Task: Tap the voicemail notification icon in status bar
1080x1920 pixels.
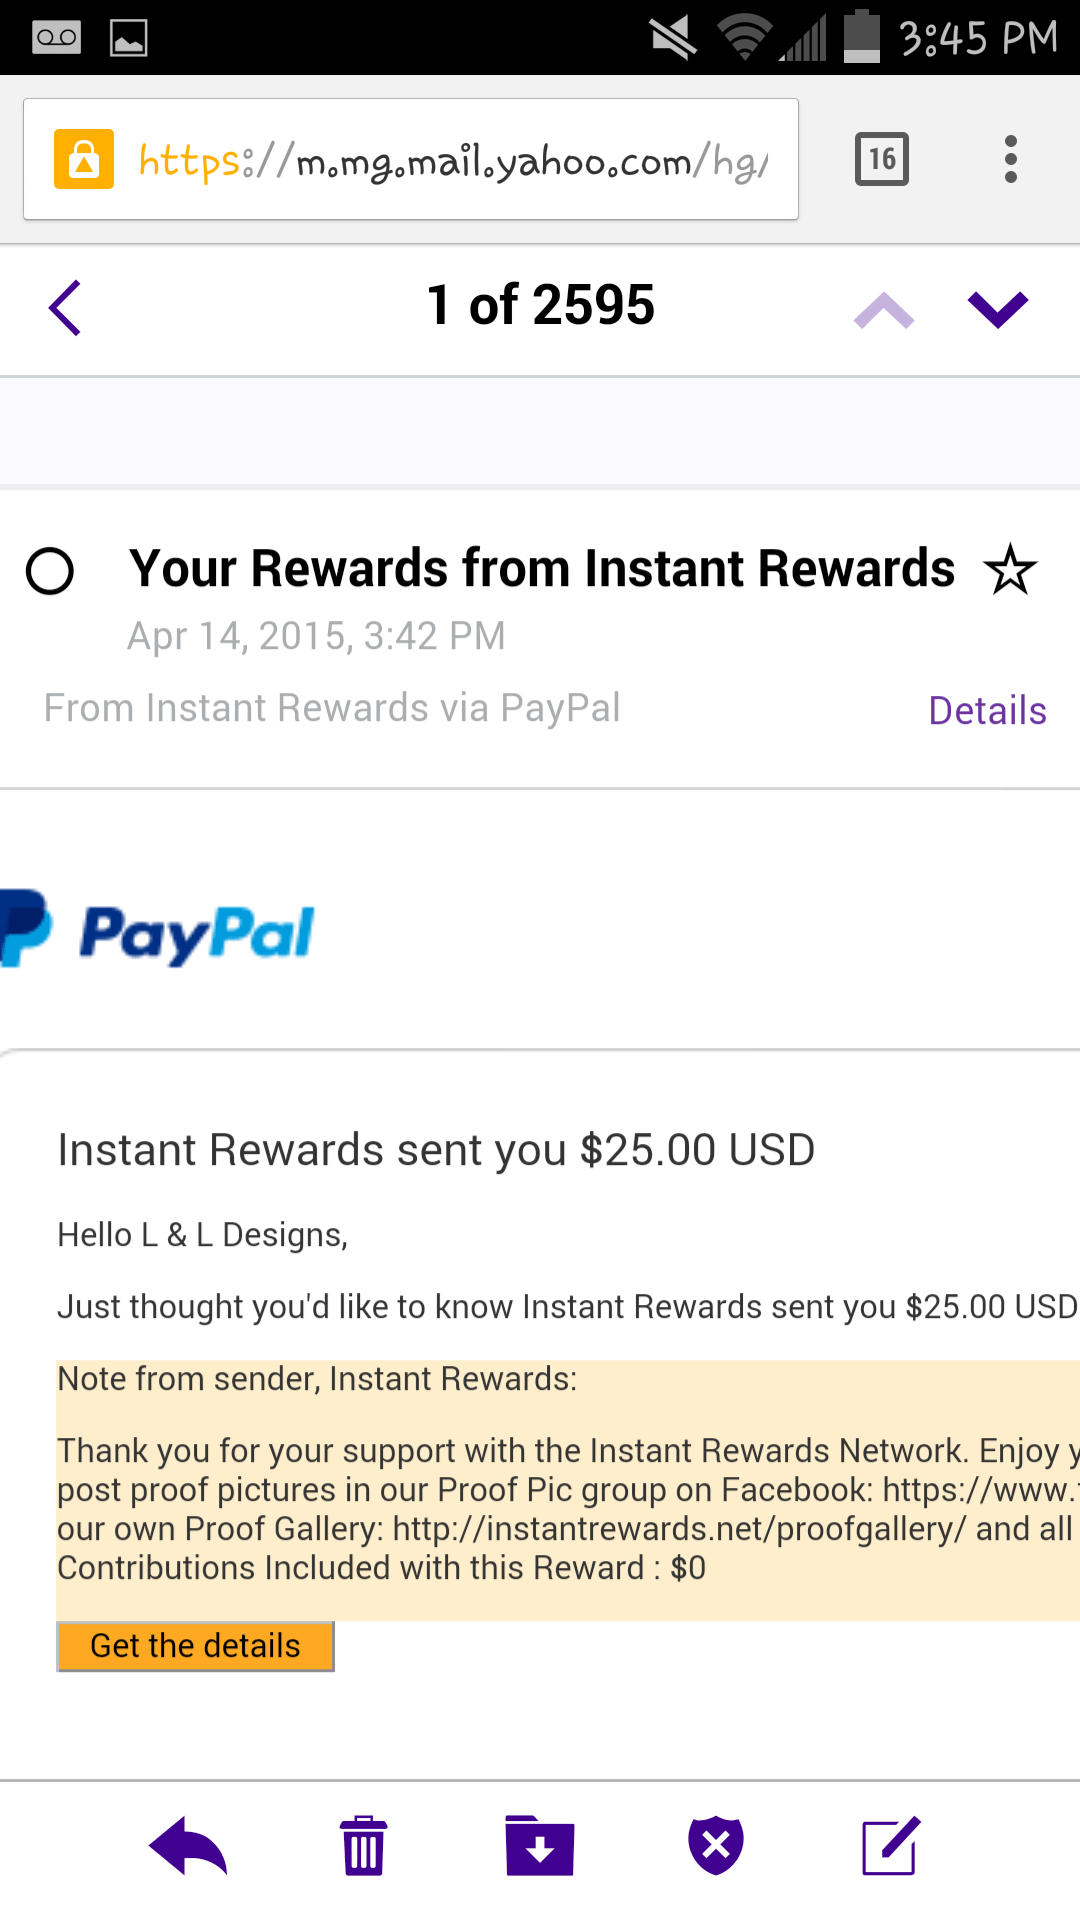Action: 56,38
